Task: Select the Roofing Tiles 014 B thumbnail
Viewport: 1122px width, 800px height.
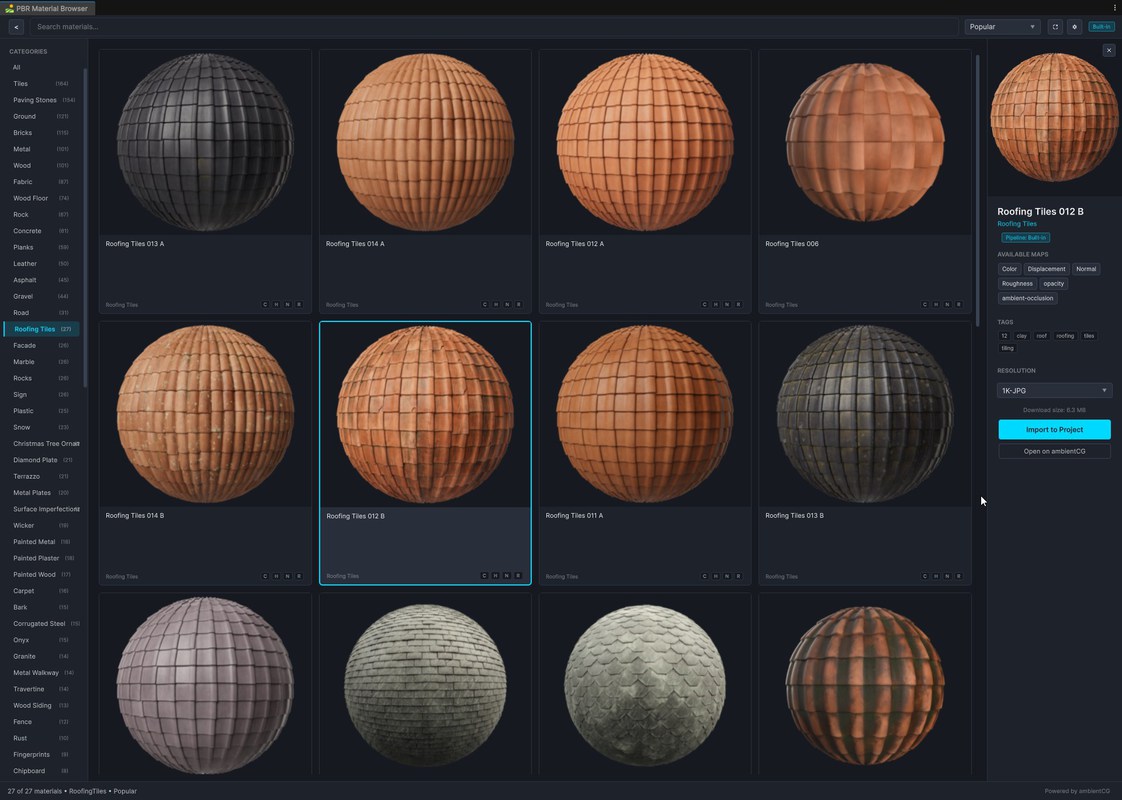Action: pyautogui.click(x=205, y=414)
